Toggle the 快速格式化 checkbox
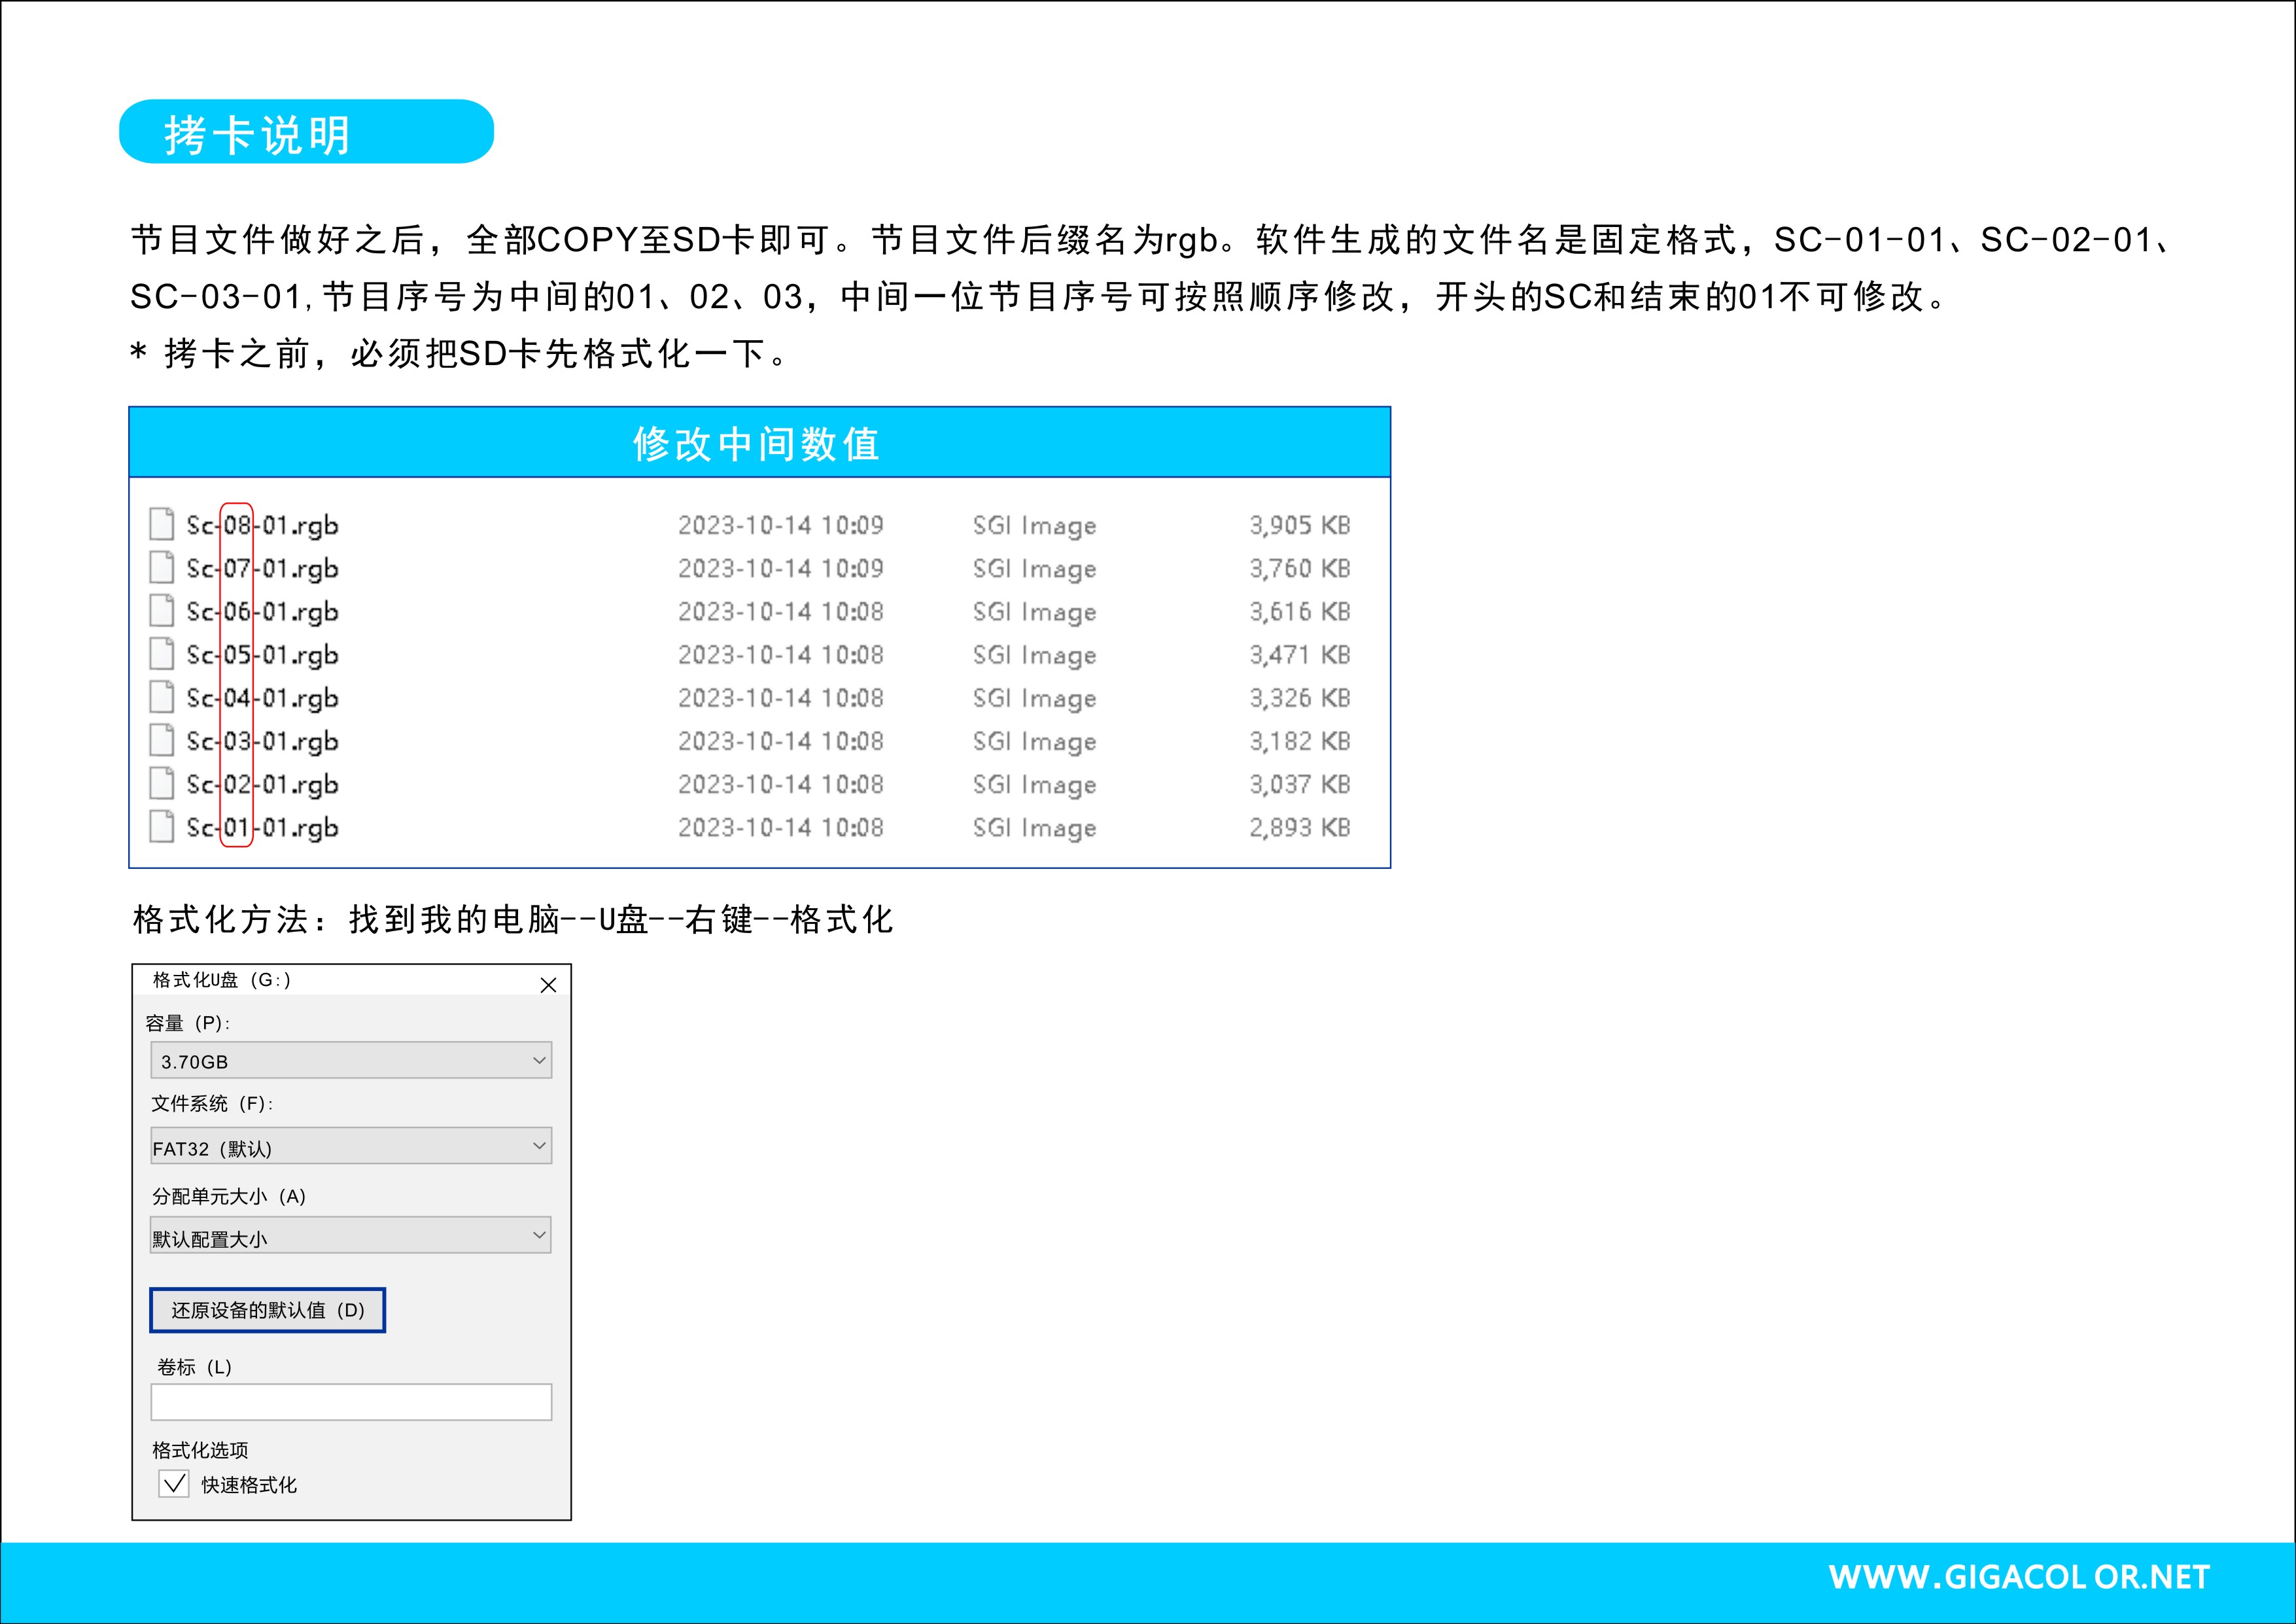 [x=174, y=1483]
